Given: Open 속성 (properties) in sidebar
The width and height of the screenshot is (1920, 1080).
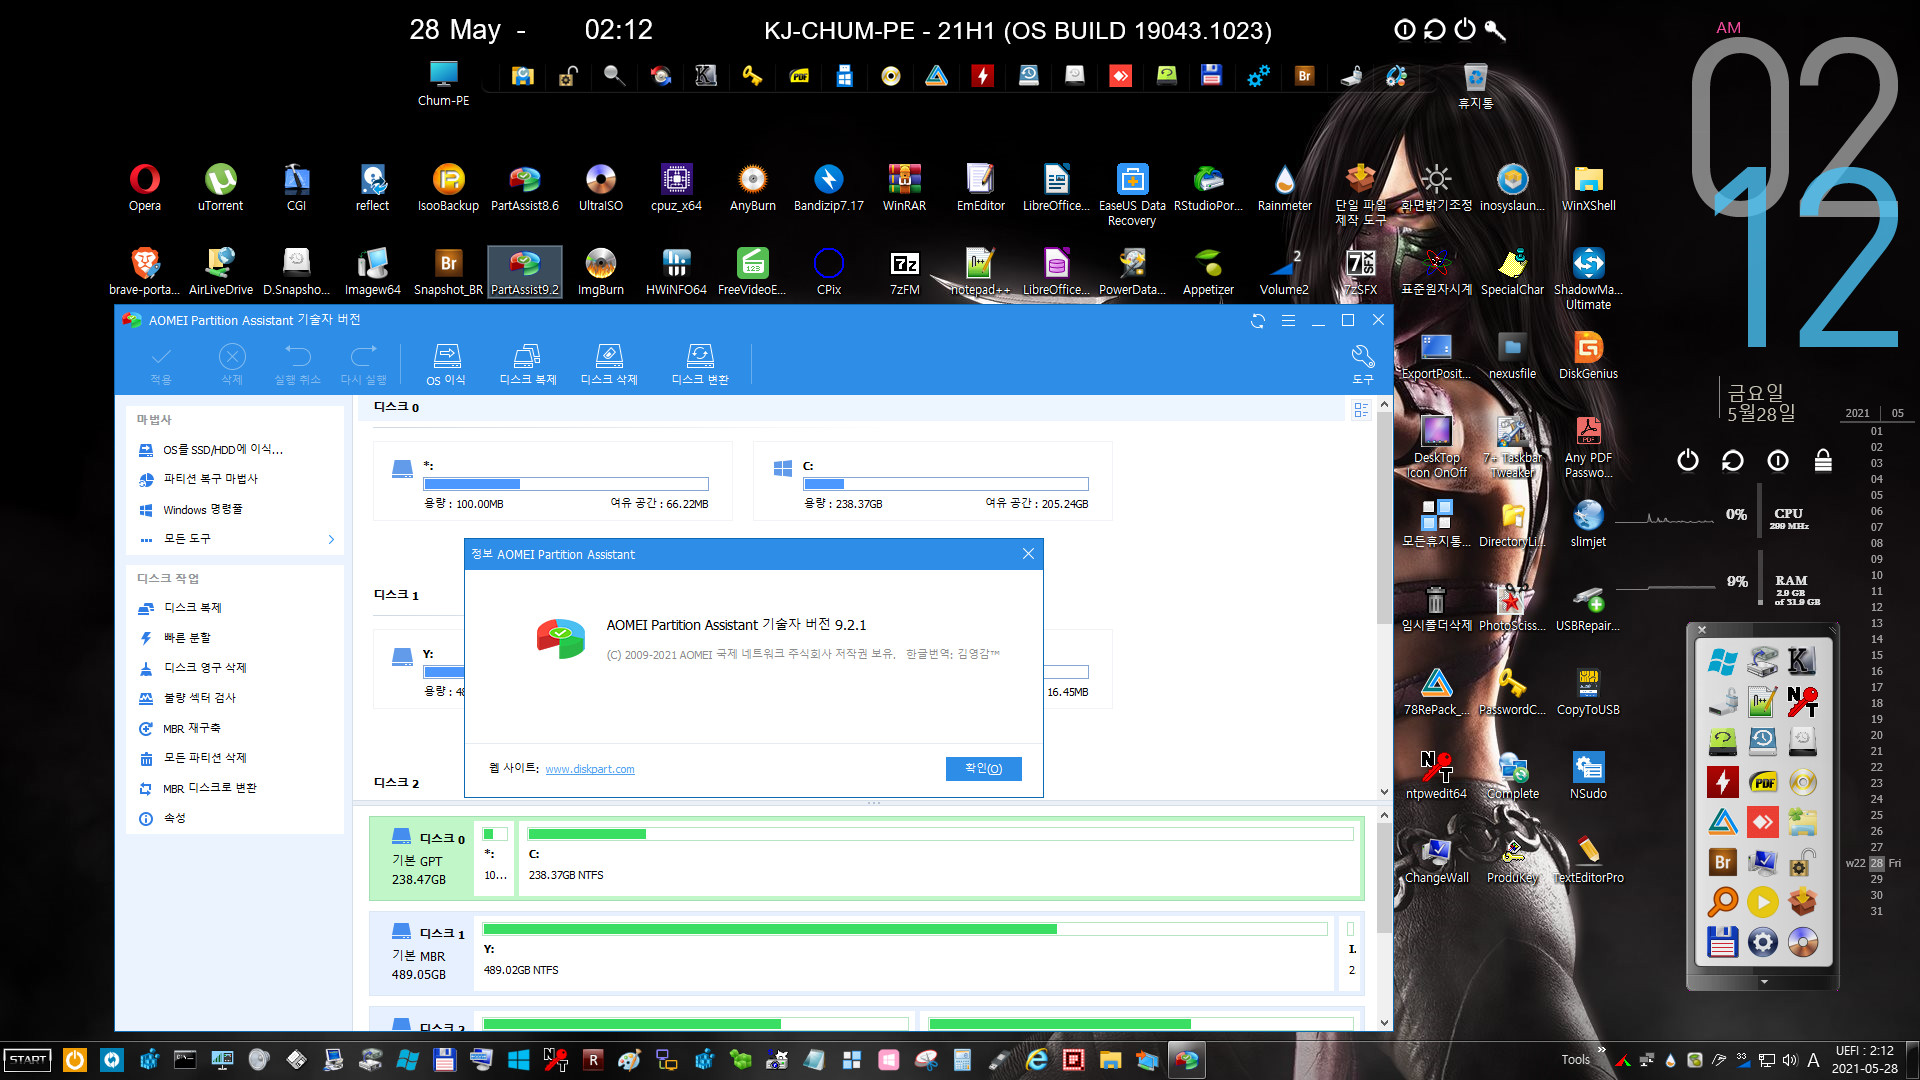Looking at the screenshot, I should pyautogui.click(x=174, y=818).
